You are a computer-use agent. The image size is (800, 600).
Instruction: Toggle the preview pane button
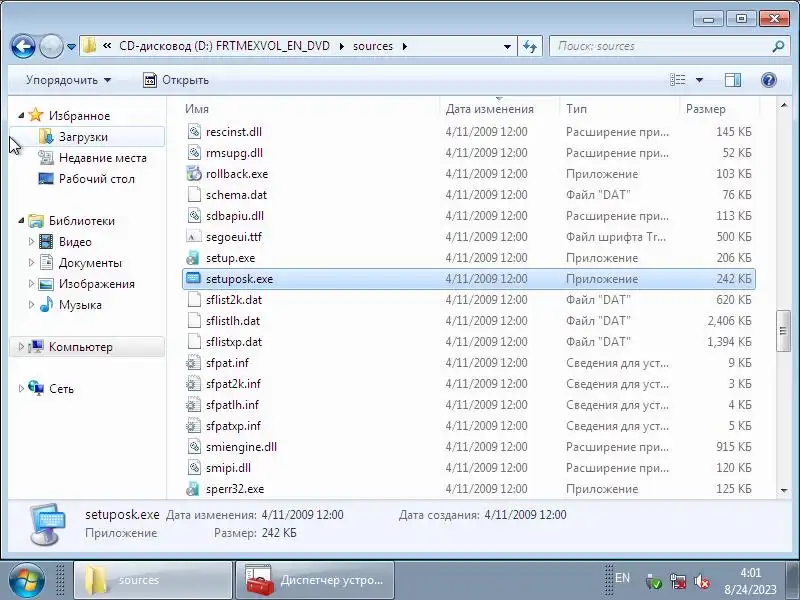tap(733, 80)
